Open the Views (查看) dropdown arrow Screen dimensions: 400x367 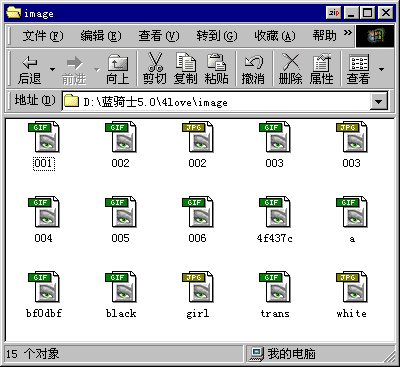point(381,69)
